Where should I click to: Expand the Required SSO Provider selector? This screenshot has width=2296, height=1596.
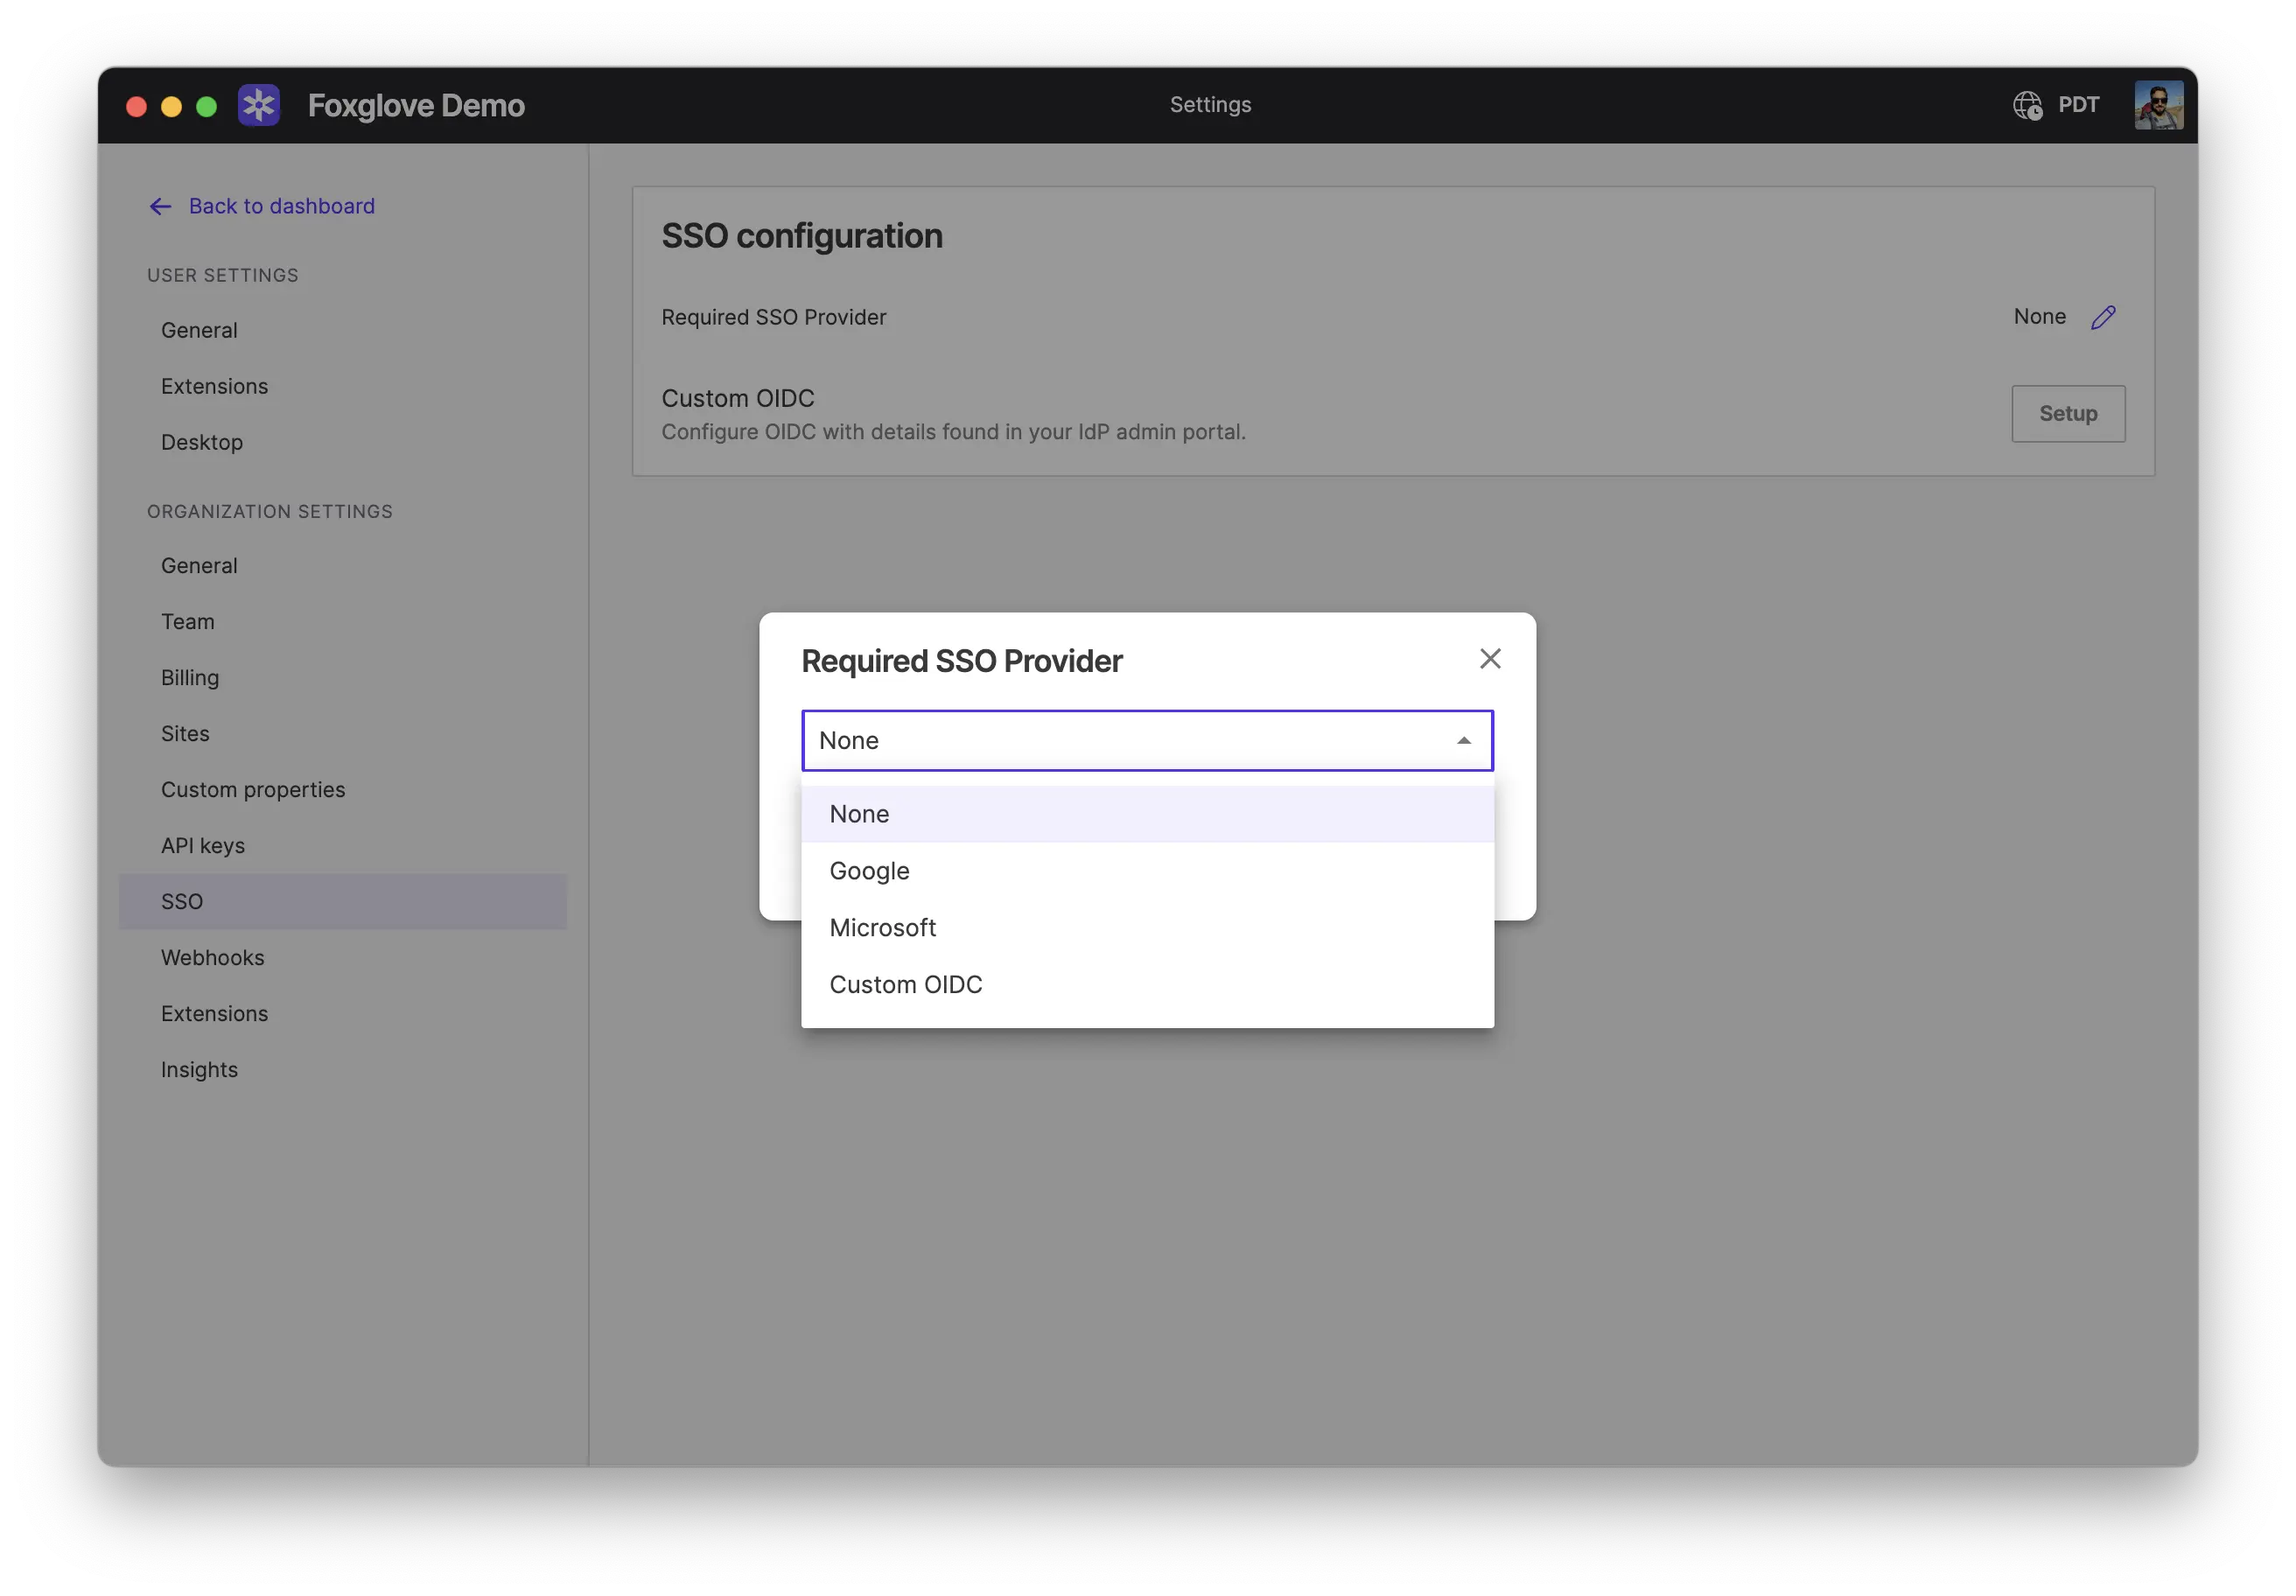coord(1146,740)
